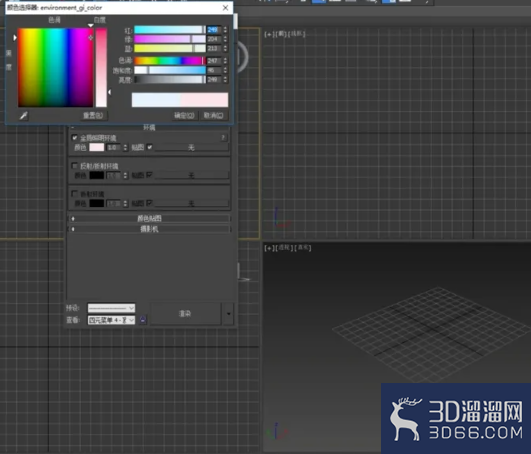The image size is (531, 454).
Task: Lock the render view with the lock icon
Action: tap(143, 320)
